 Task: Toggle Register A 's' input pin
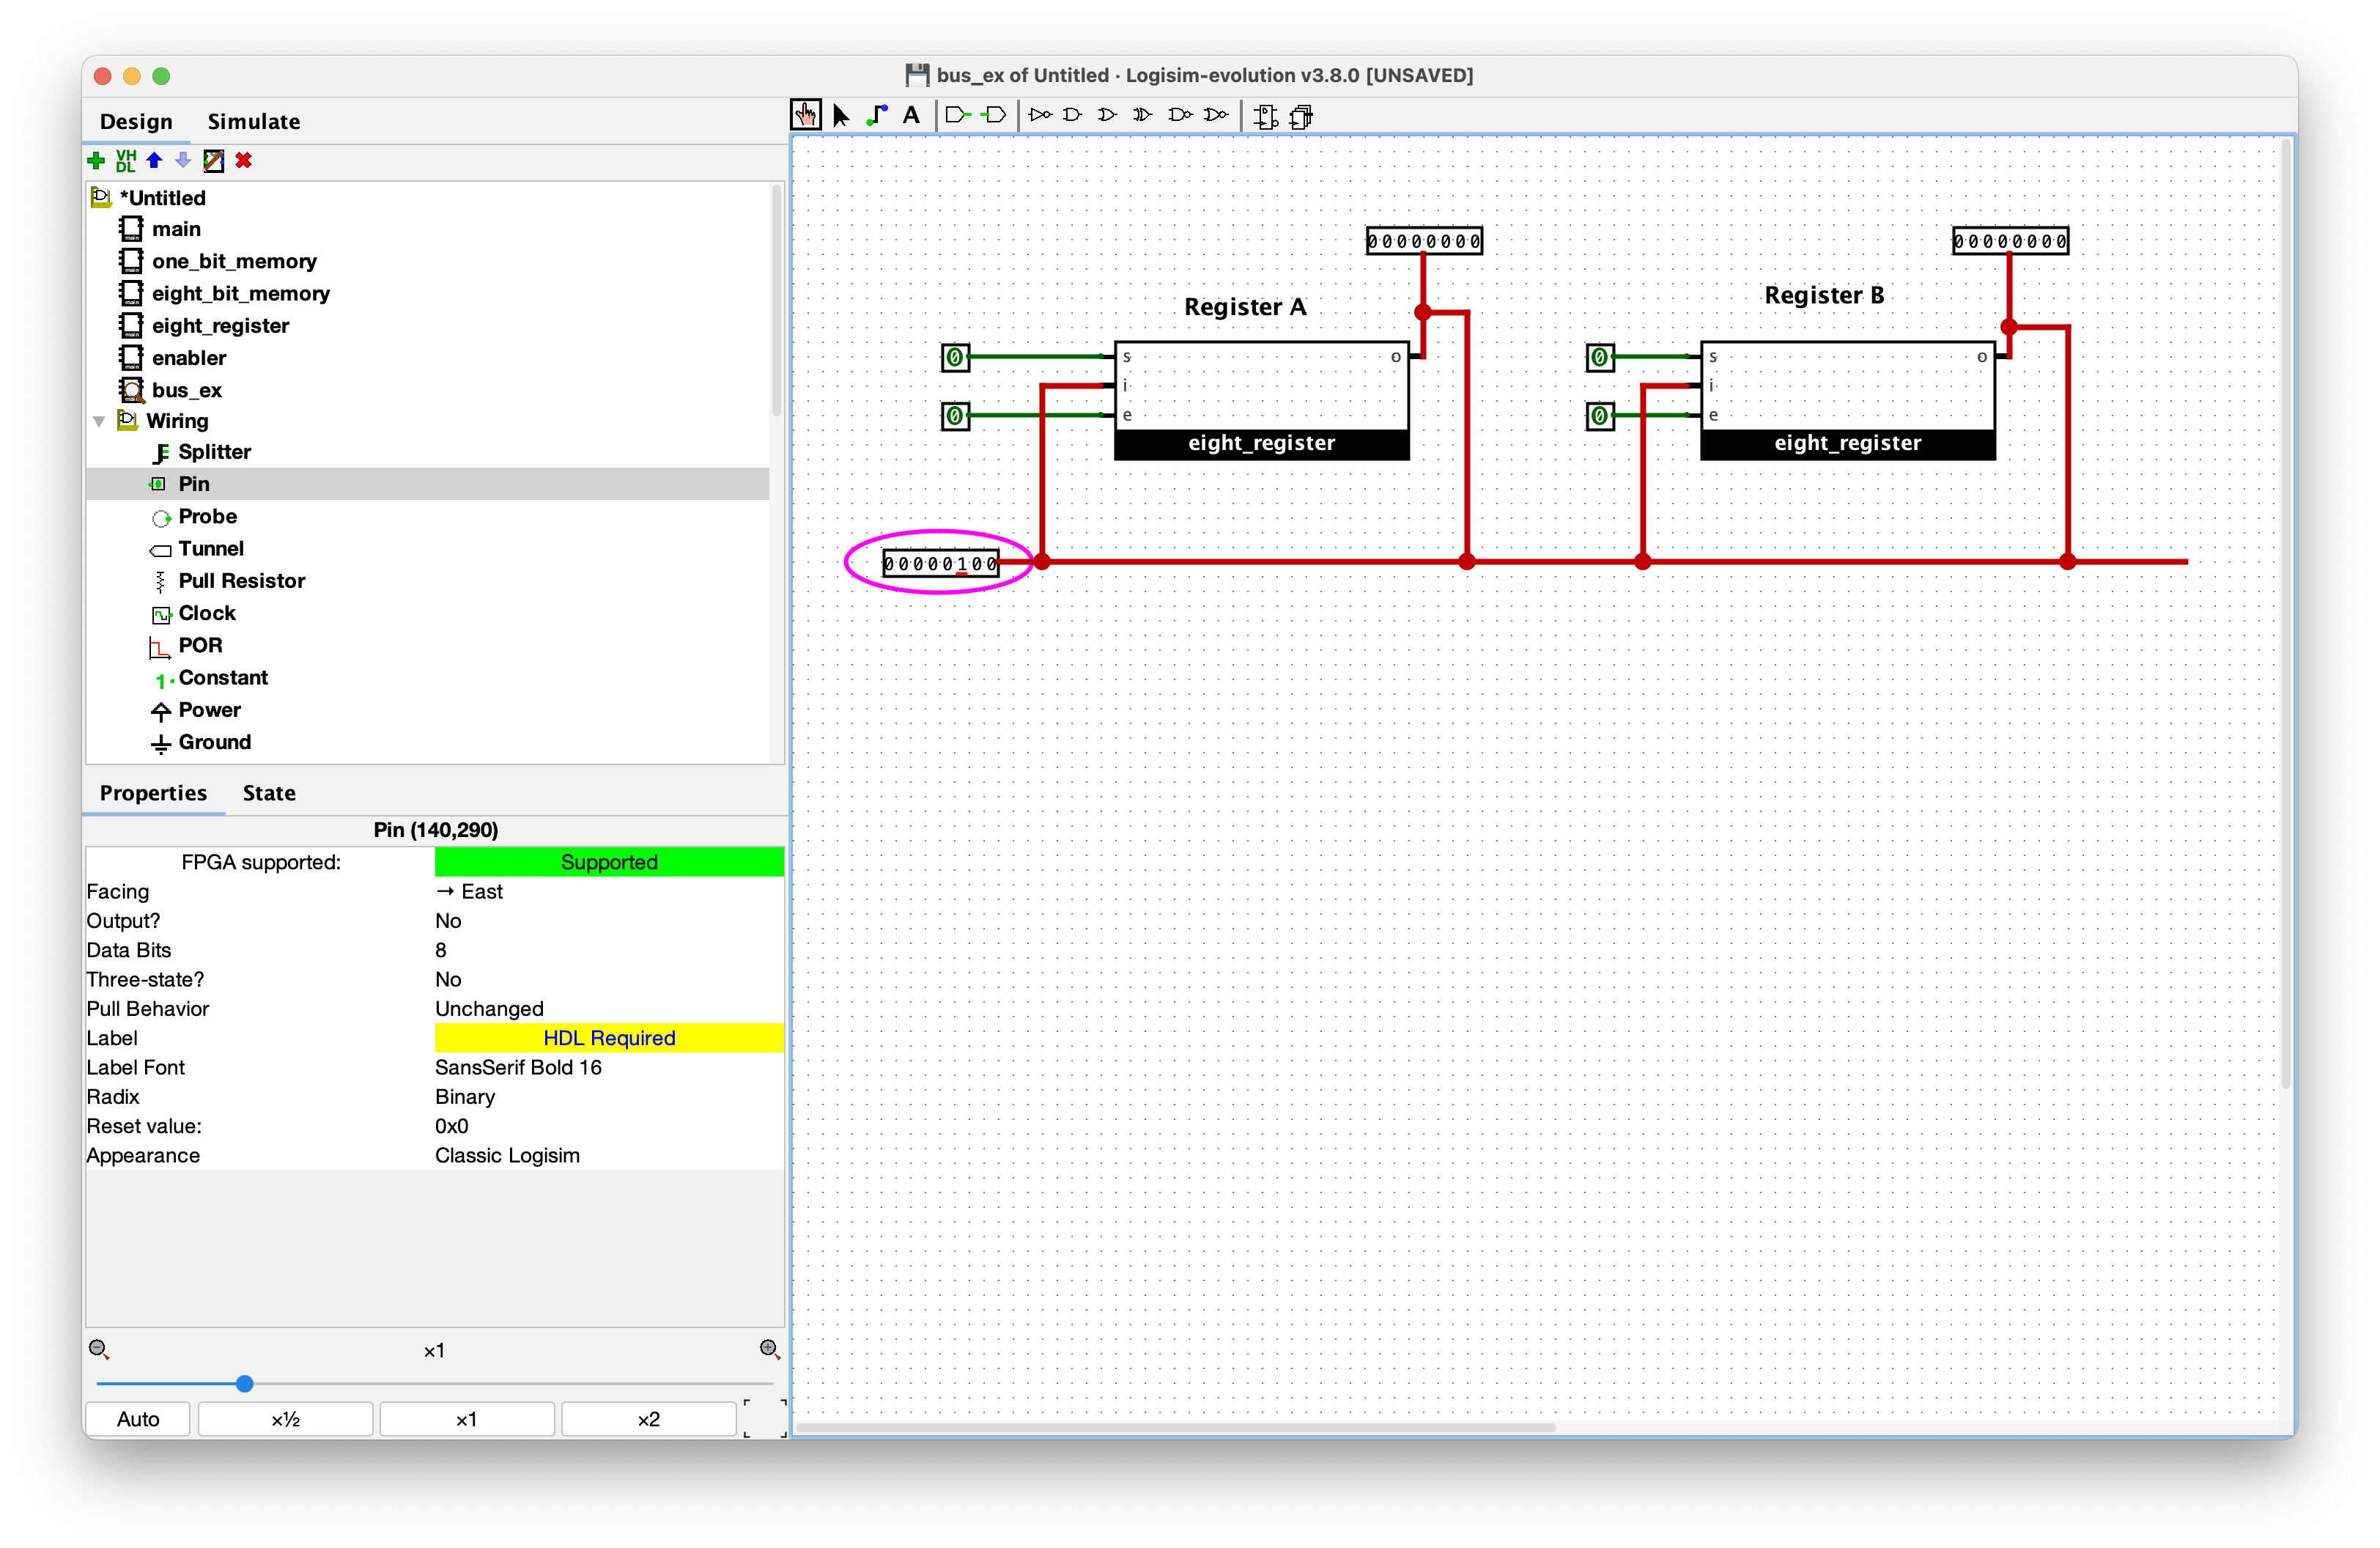point(955,357)
